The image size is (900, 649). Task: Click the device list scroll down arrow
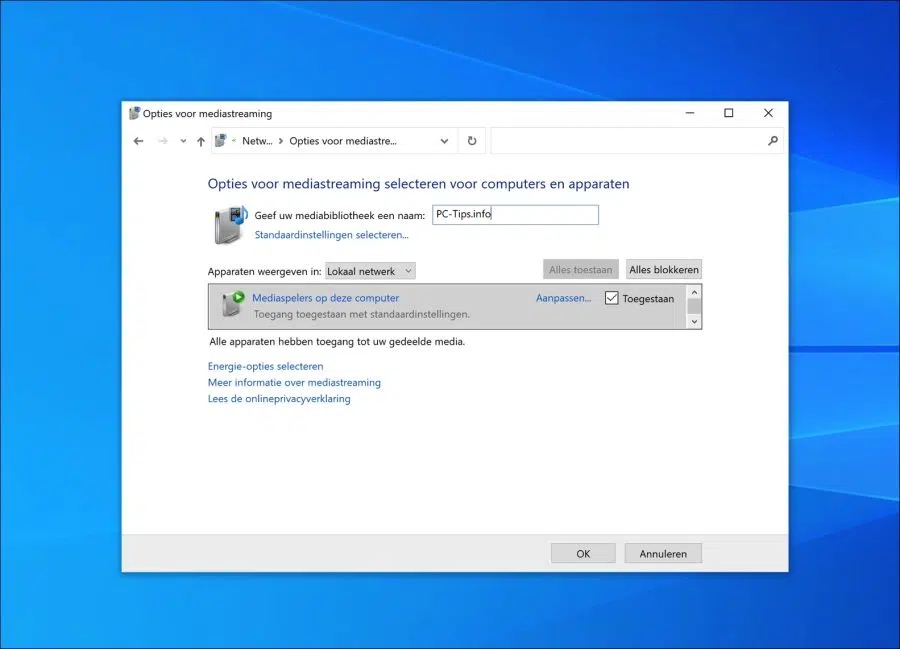click(x=694, y=321)
